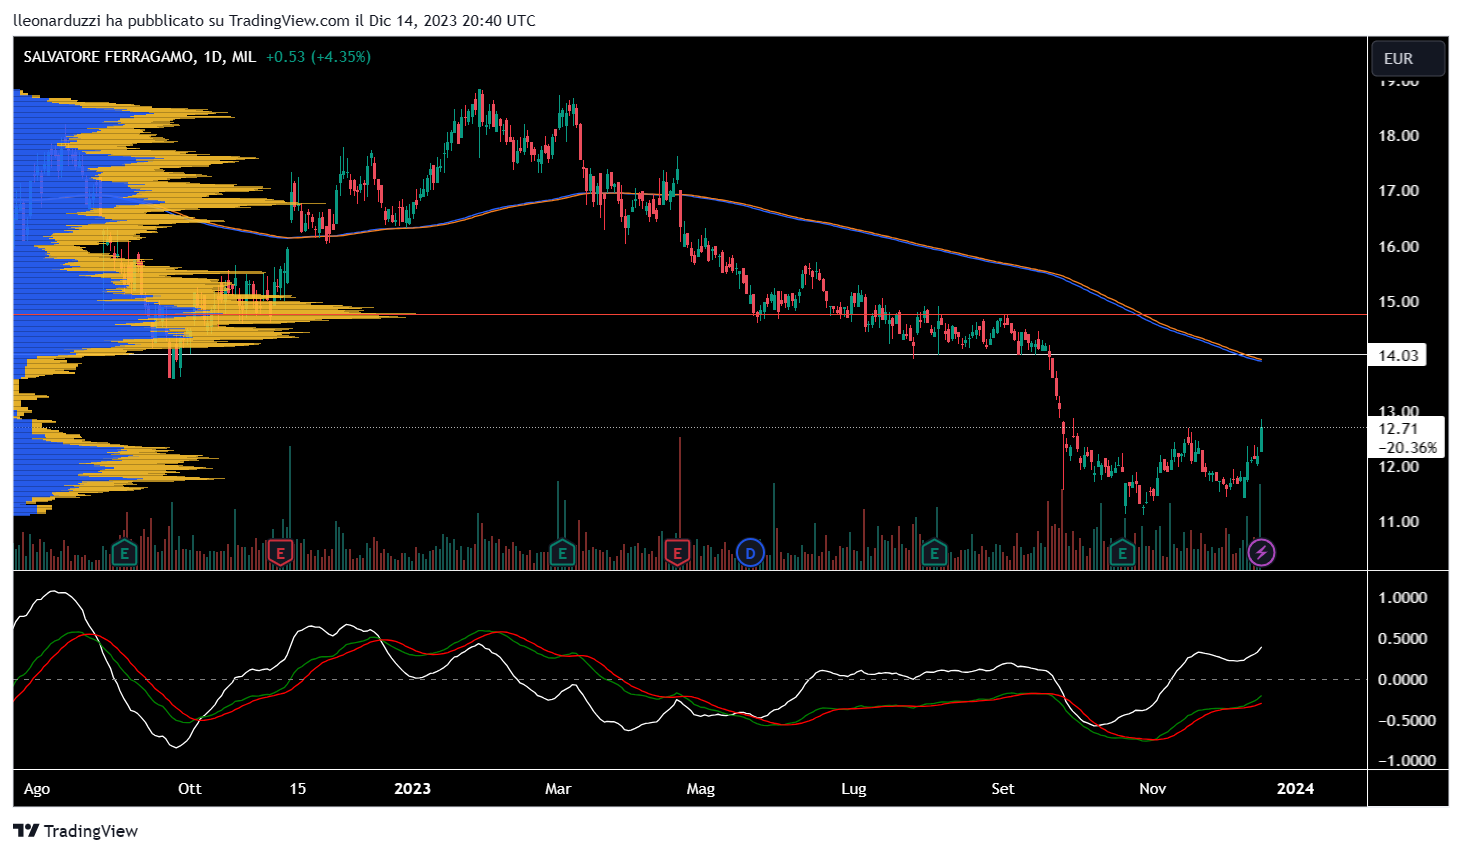Click the publication header mentioning TradingView.com
1462x854 pixels.
tap(274, 20)
